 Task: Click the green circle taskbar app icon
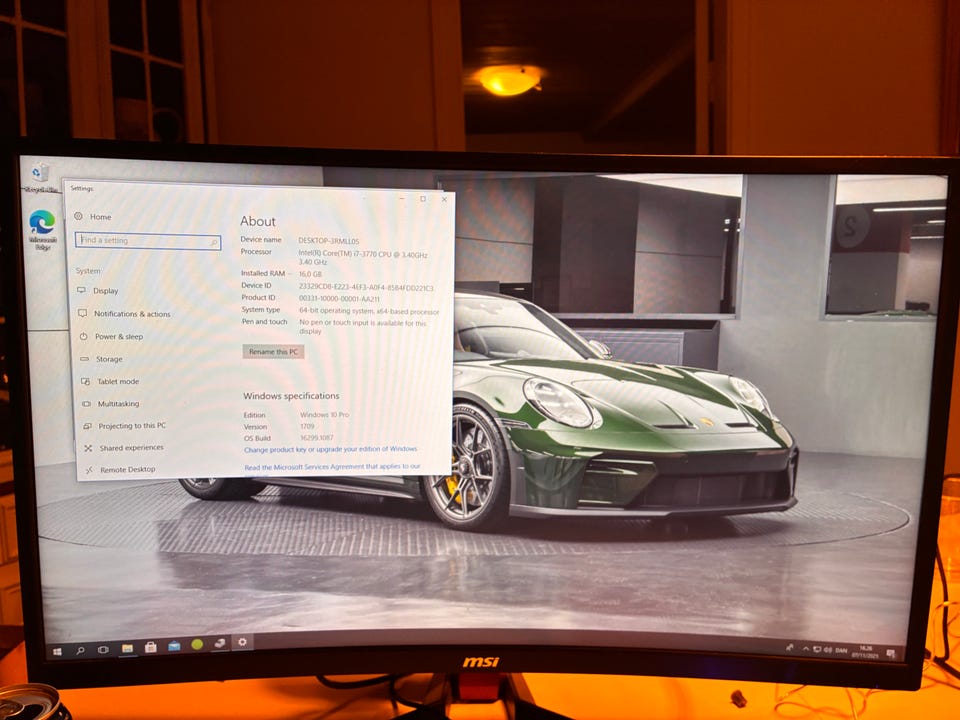point(197,645)
